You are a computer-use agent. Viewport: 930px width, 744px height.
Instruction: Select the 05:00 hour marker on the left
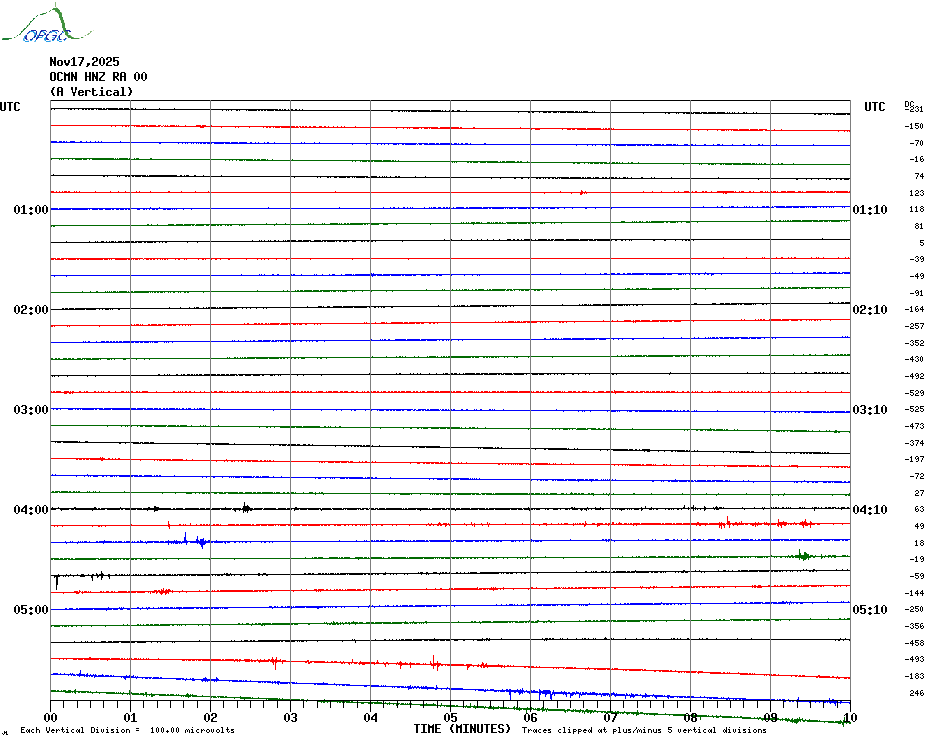click(31, 610)
